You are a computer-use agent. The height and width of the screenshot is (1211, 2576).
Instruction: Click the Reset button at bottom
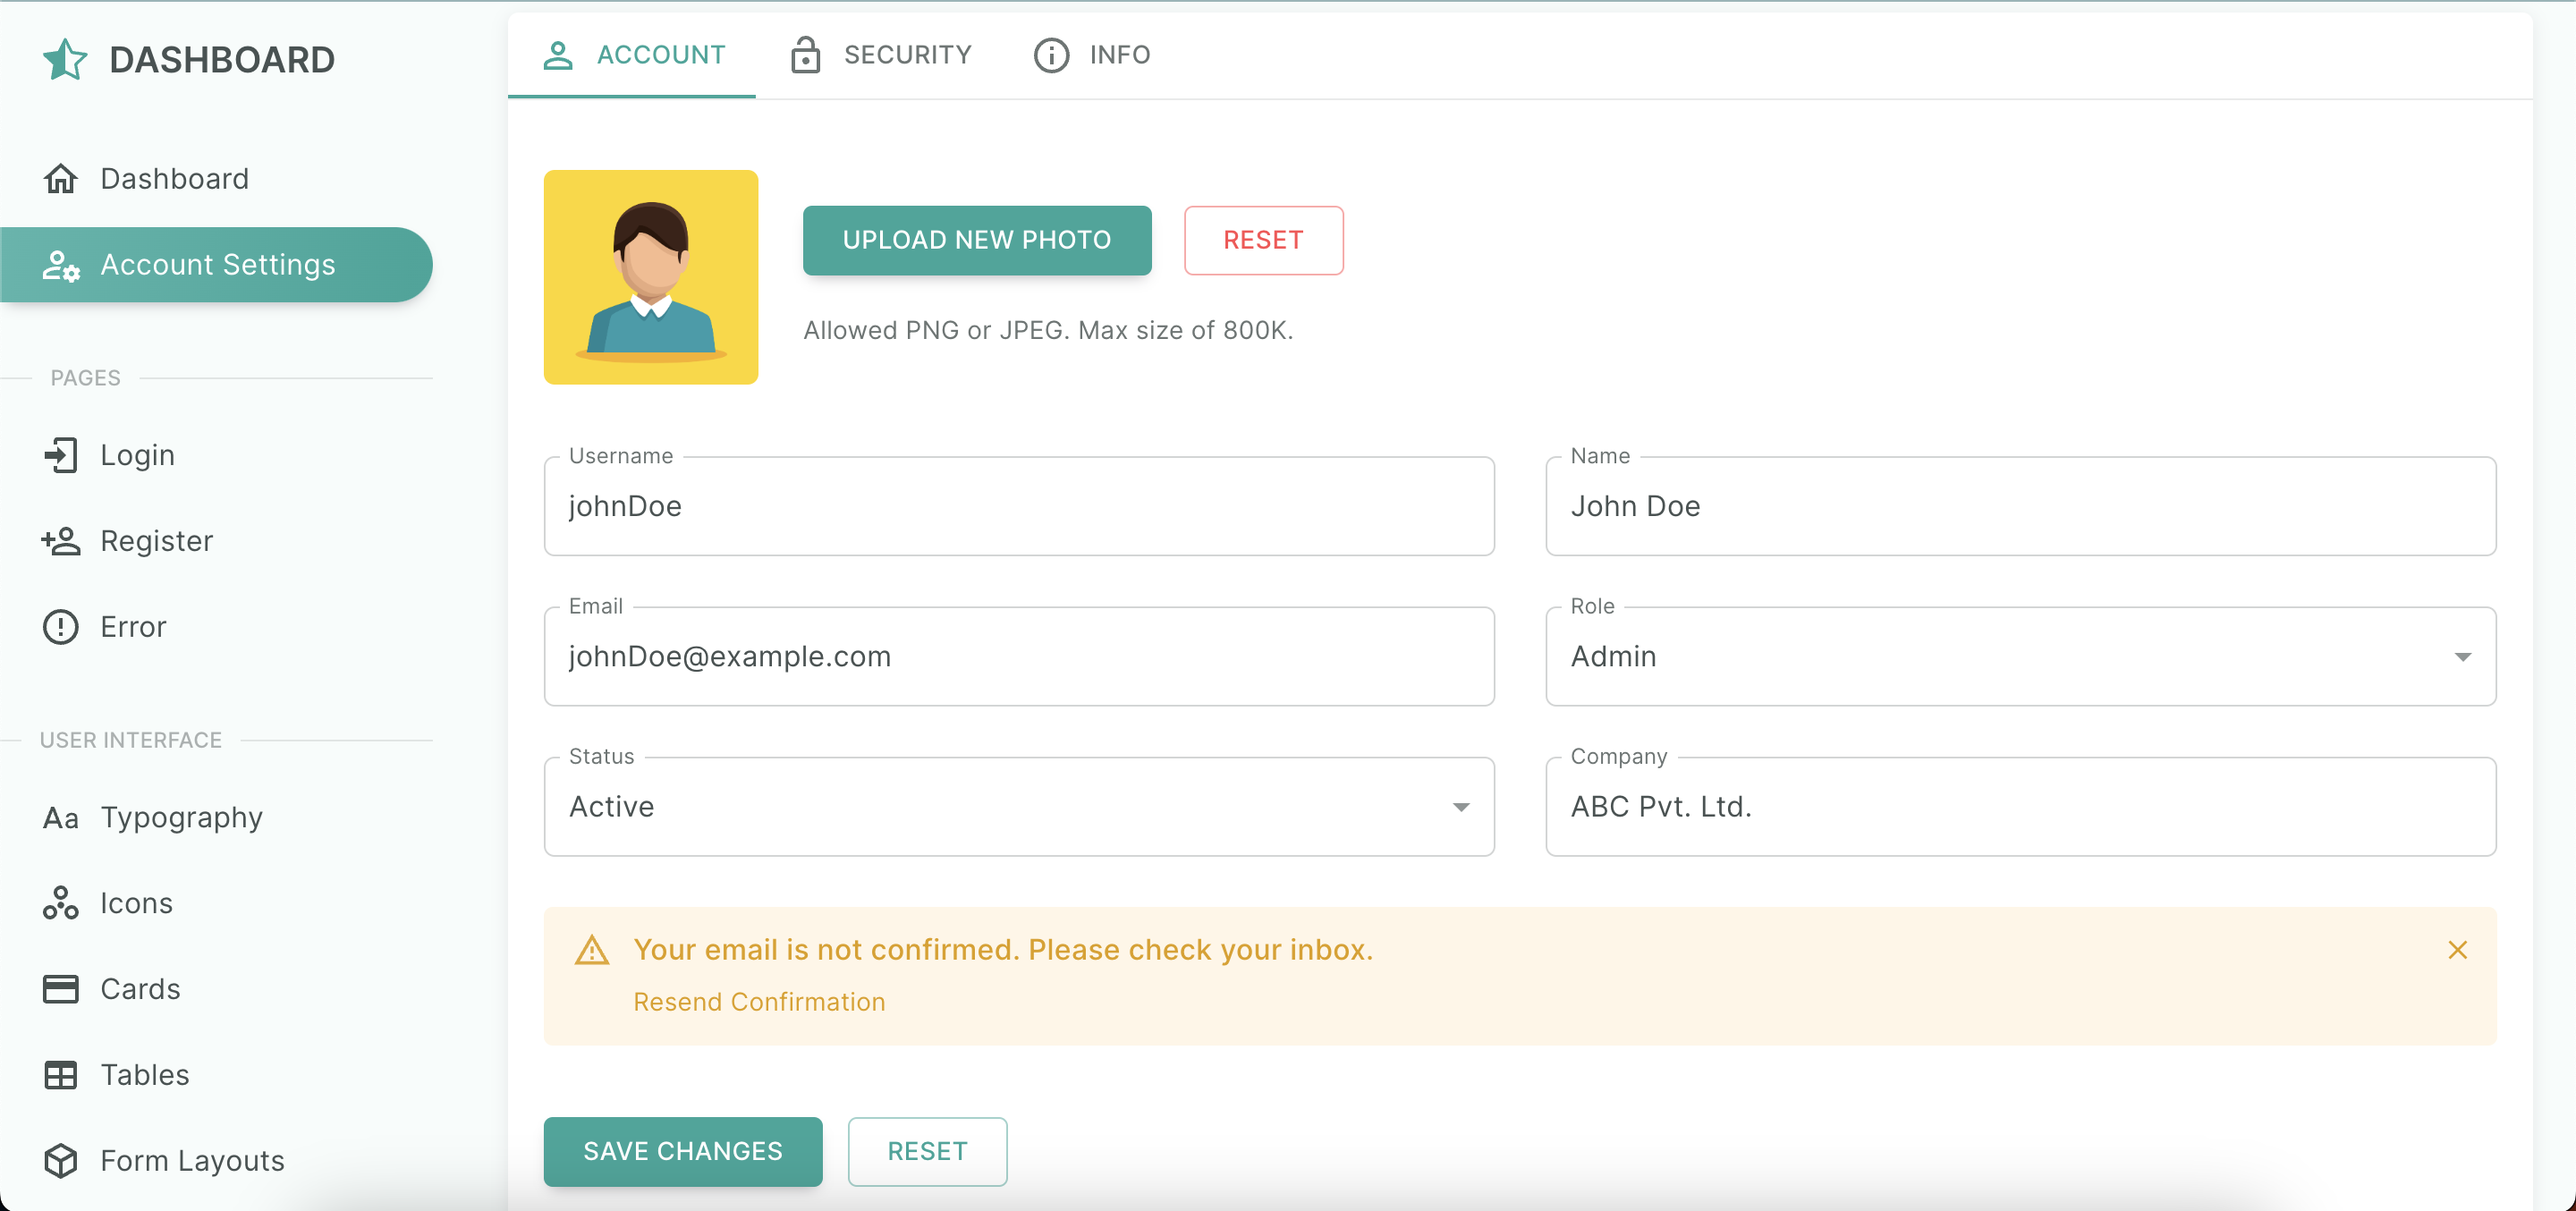point(927,1152)
